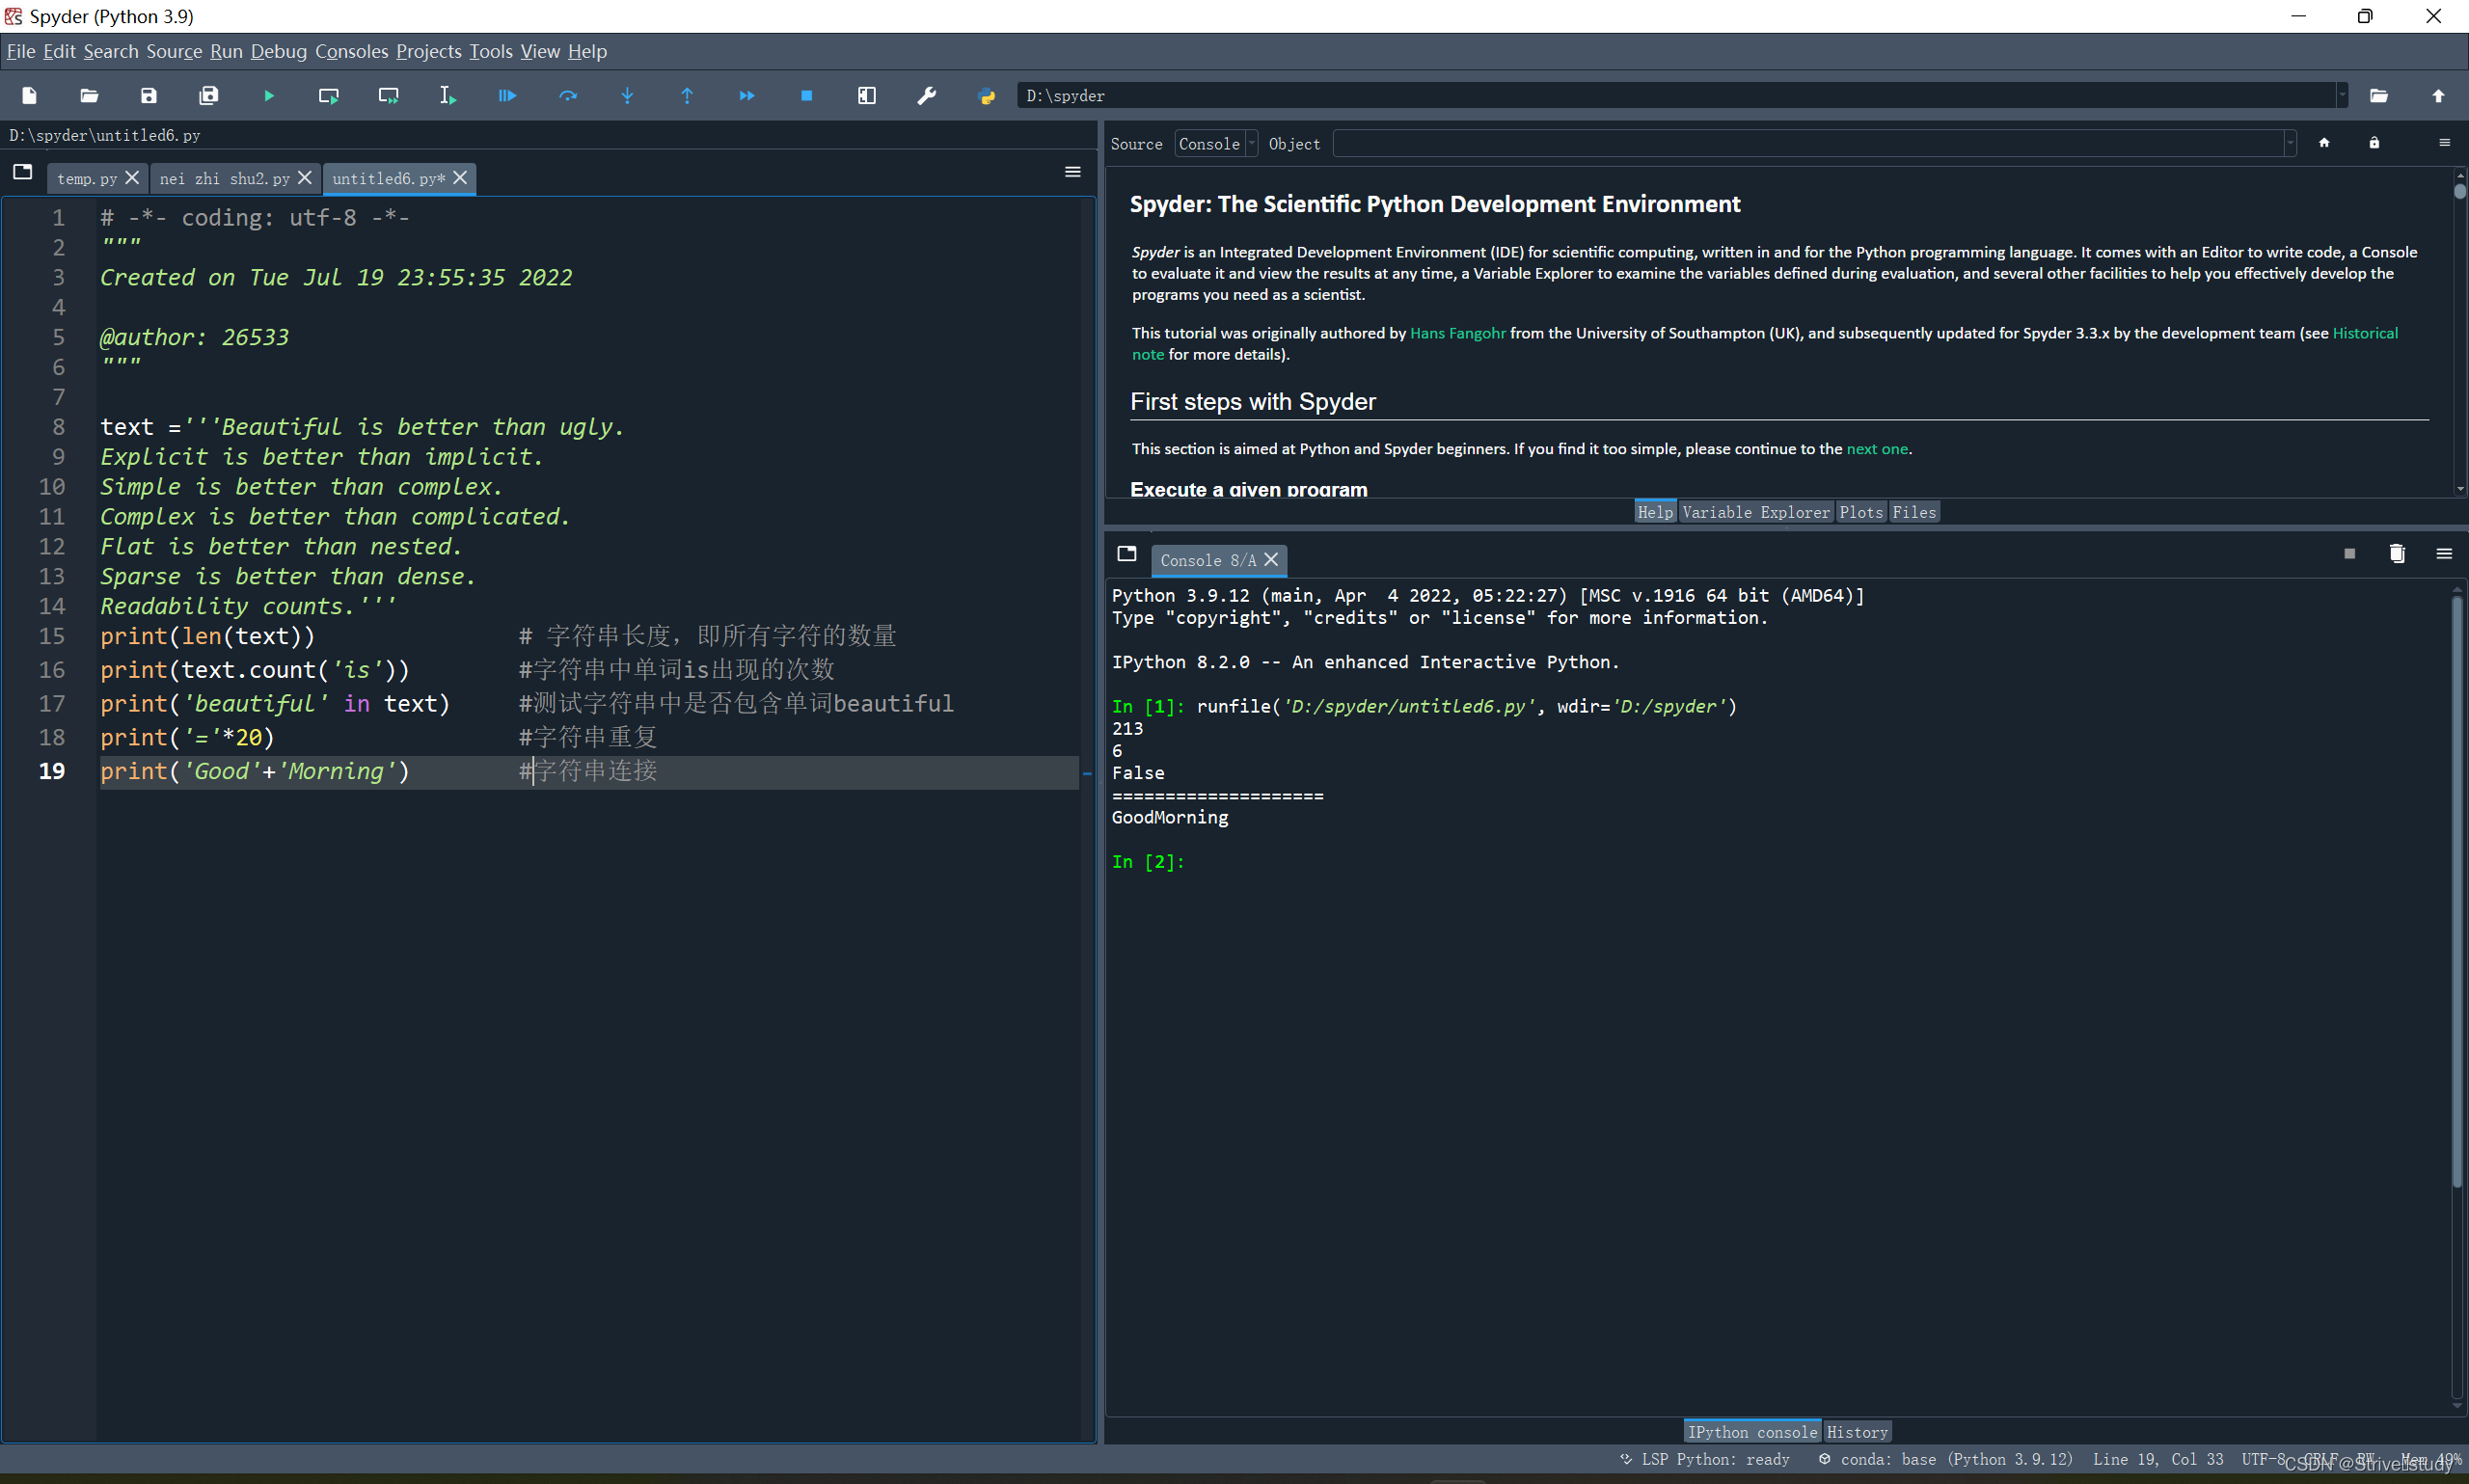
Task: Follow the 'next one' link
Action: point(1876,449)
